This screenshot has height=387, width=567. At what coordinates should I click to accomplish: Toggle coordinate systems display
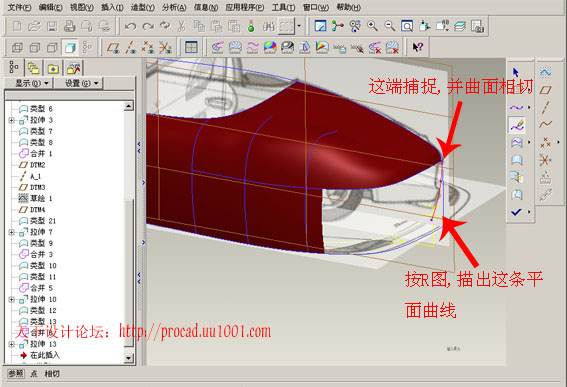(165, 47)
